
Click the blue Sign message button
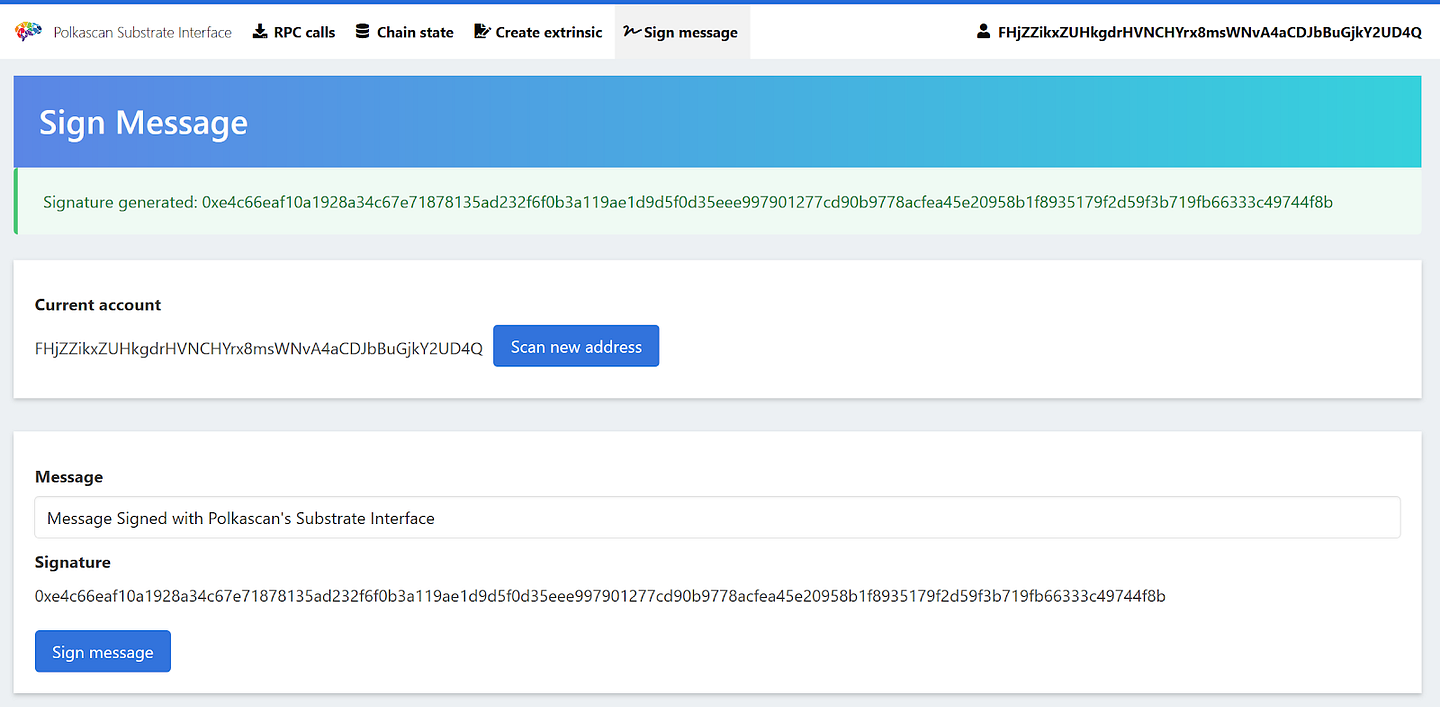(x=103, y=652)
